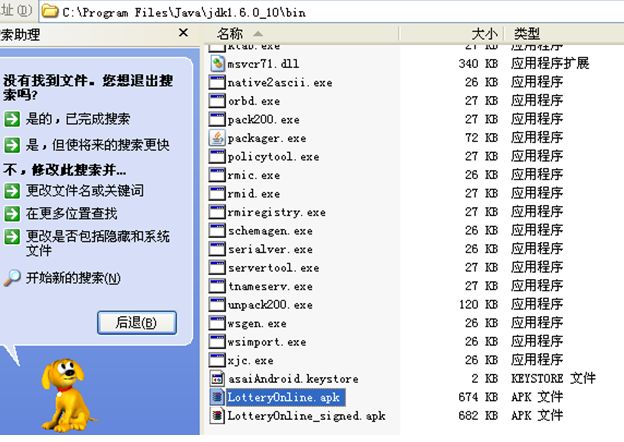Select the file name orbd.exe
Screen dimensions: 624x442
254,101
